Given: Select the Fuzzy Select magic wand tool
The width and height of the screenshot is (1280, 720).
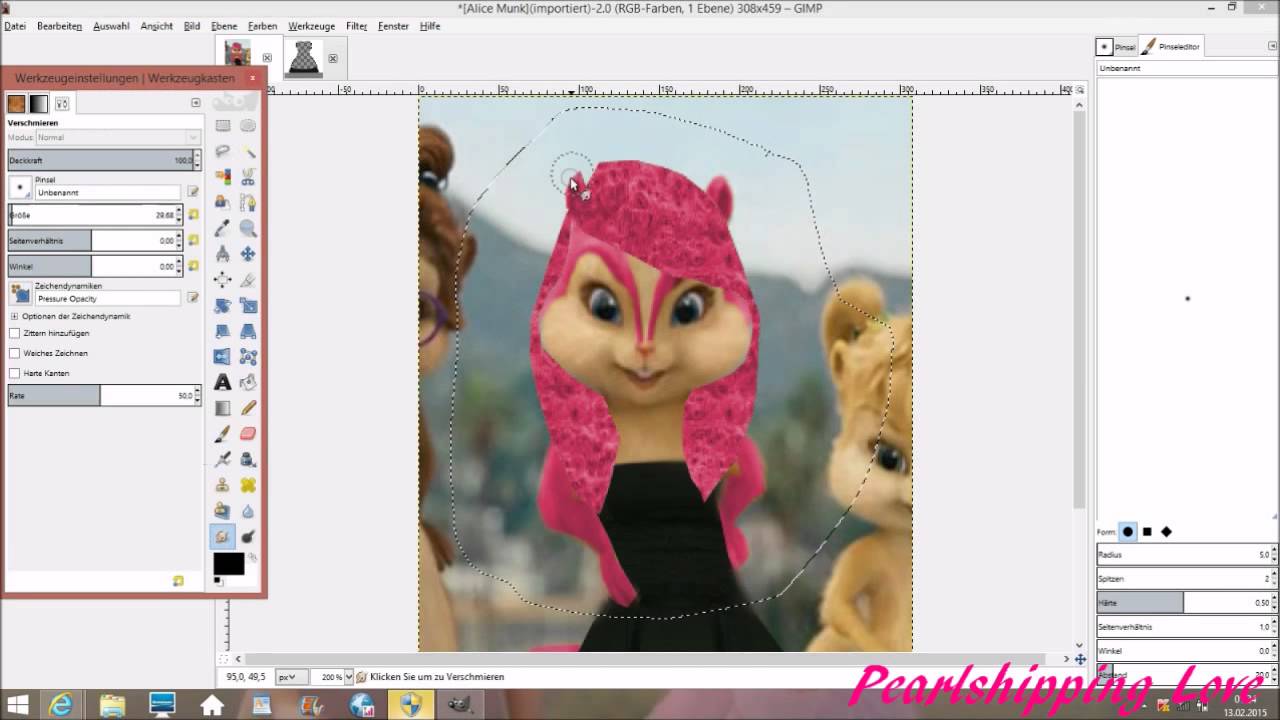Looking at the screenshot, I should click(x=248, y=152).
